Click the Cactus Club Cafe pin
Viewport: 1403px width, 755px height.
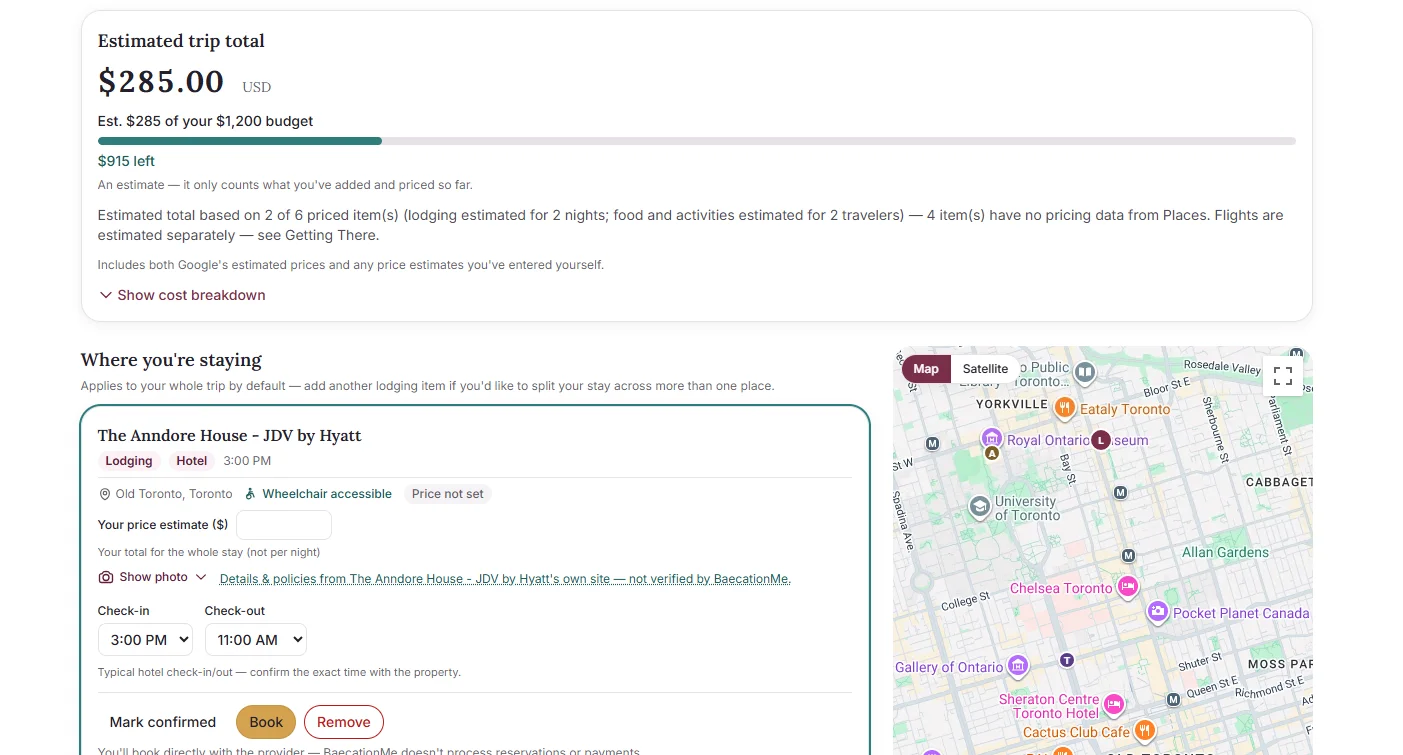pos(1145,731)
